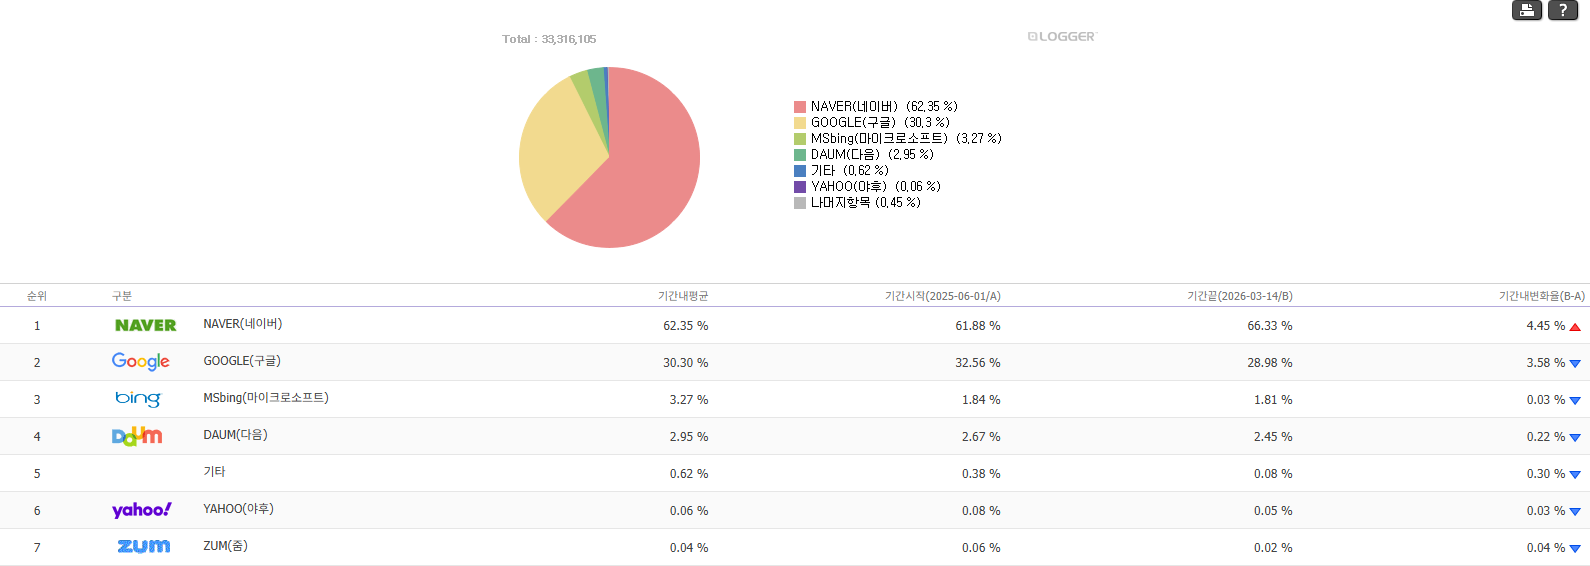
Task: Click the blue down arrow in GOOGLE row
Action: click(x=1575, y=364)
